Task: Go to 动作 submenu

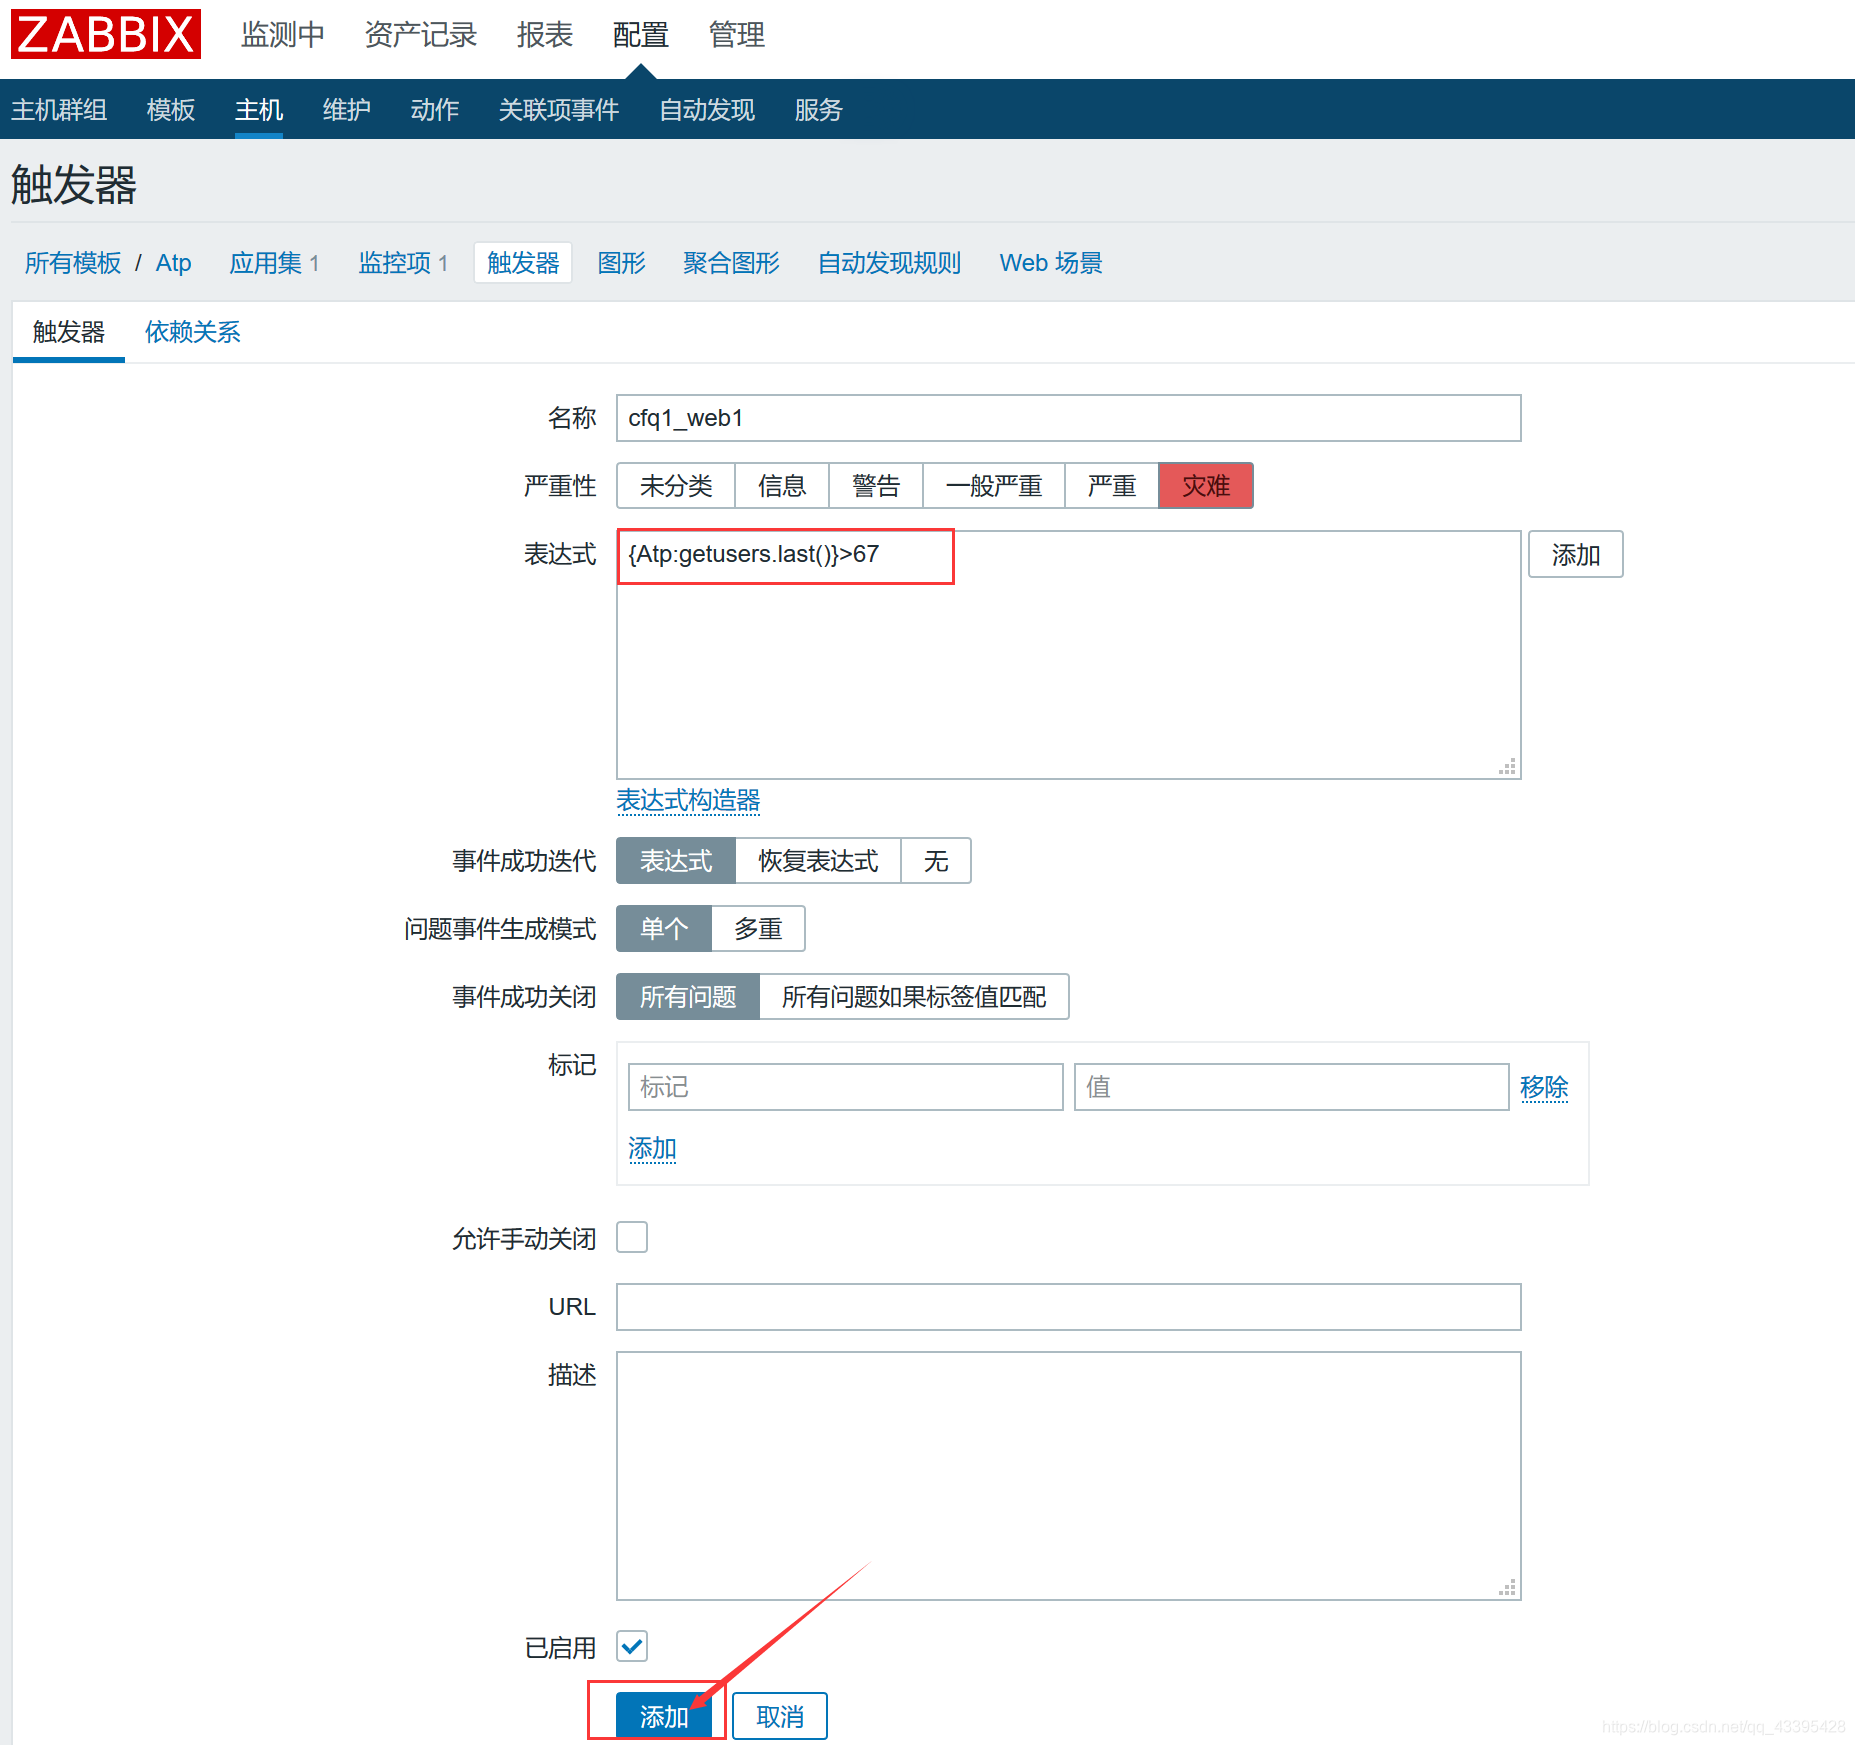Action: [x=435, y=109]
